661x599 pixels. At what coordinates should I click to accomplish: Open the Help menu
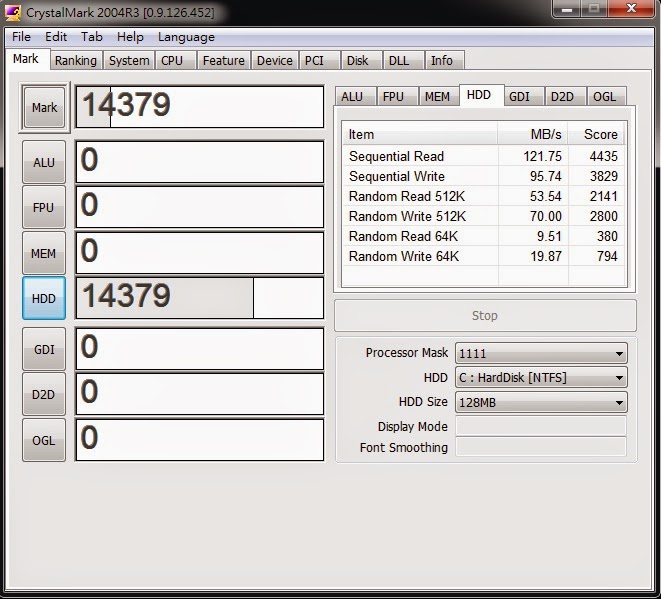(130, 37)
